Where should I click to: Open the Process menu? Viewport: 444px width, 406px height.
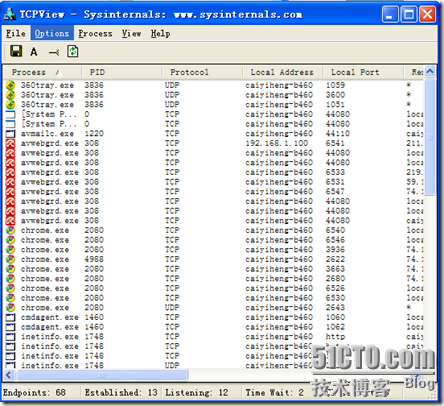(95, 33)
